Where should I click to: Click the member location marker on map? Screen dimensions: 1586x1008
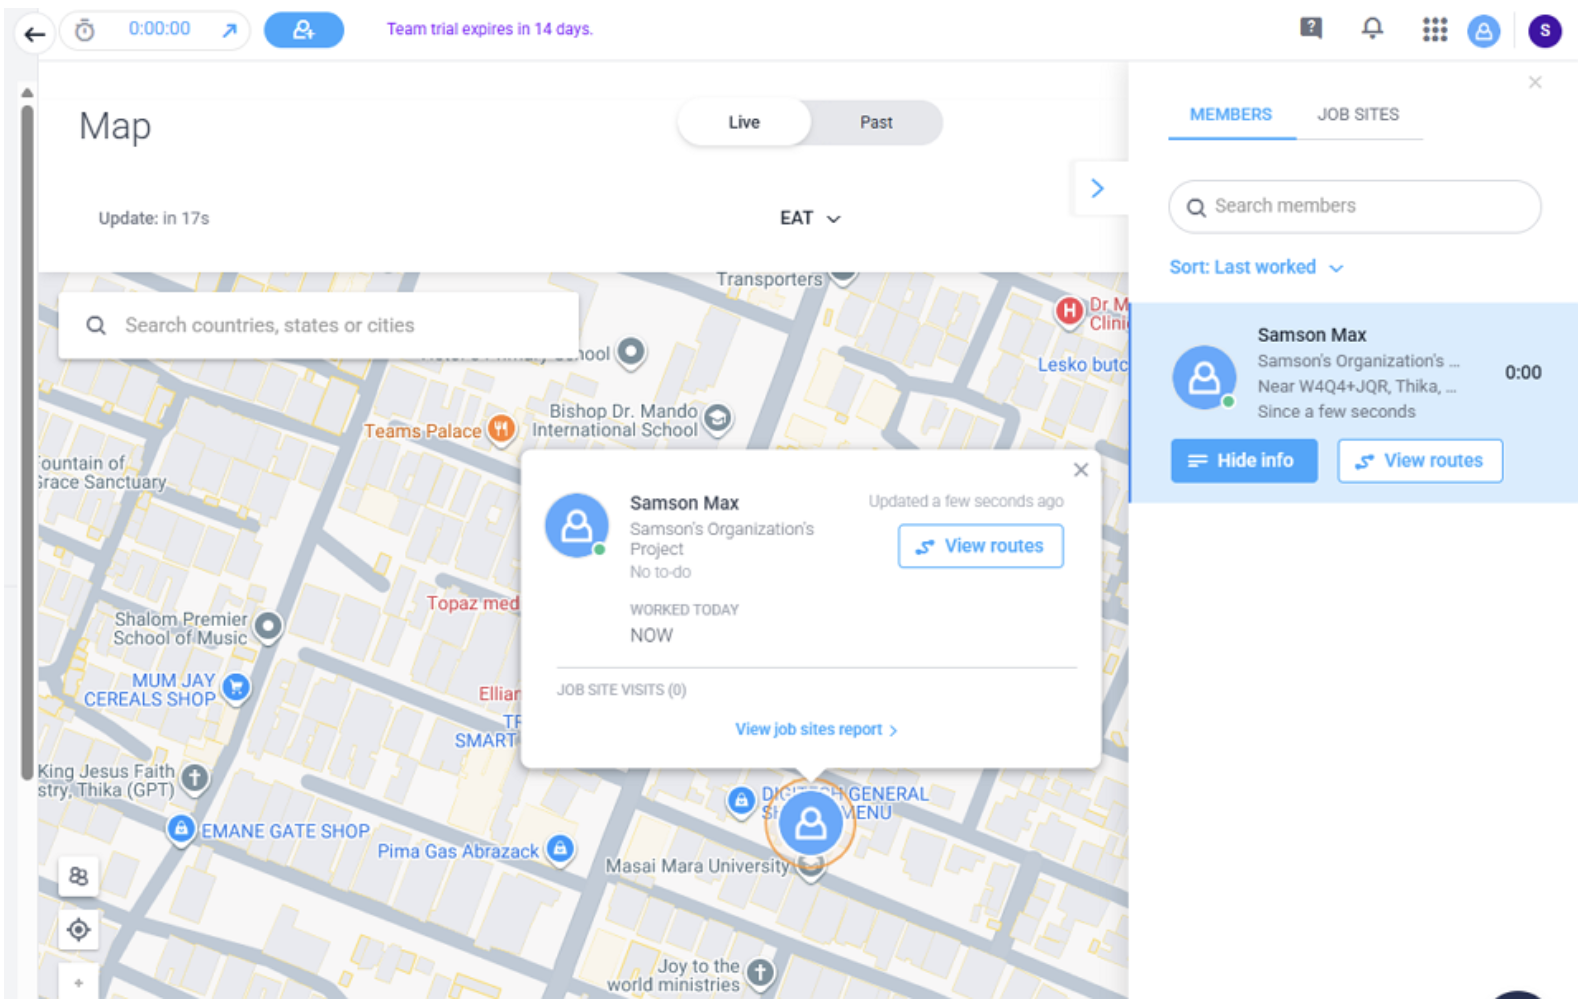pos(810,824)
